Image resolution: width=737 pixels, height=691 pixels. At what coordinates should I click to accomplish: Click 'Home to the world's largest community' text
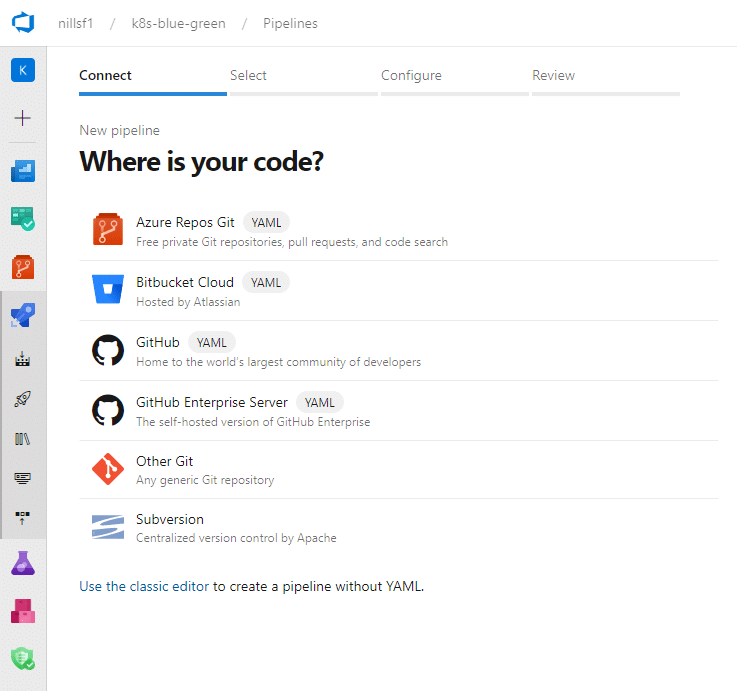(278, 362)
